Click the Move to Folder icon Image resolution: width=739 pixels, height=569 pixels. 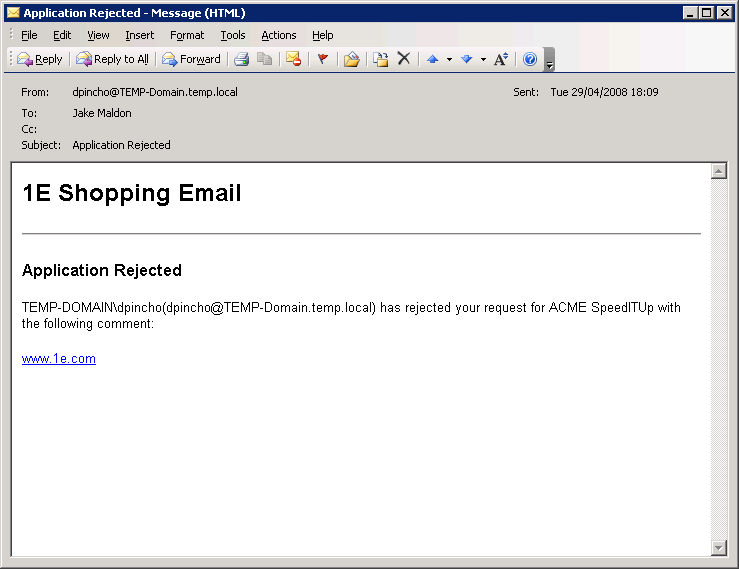(x=351, y=59)
